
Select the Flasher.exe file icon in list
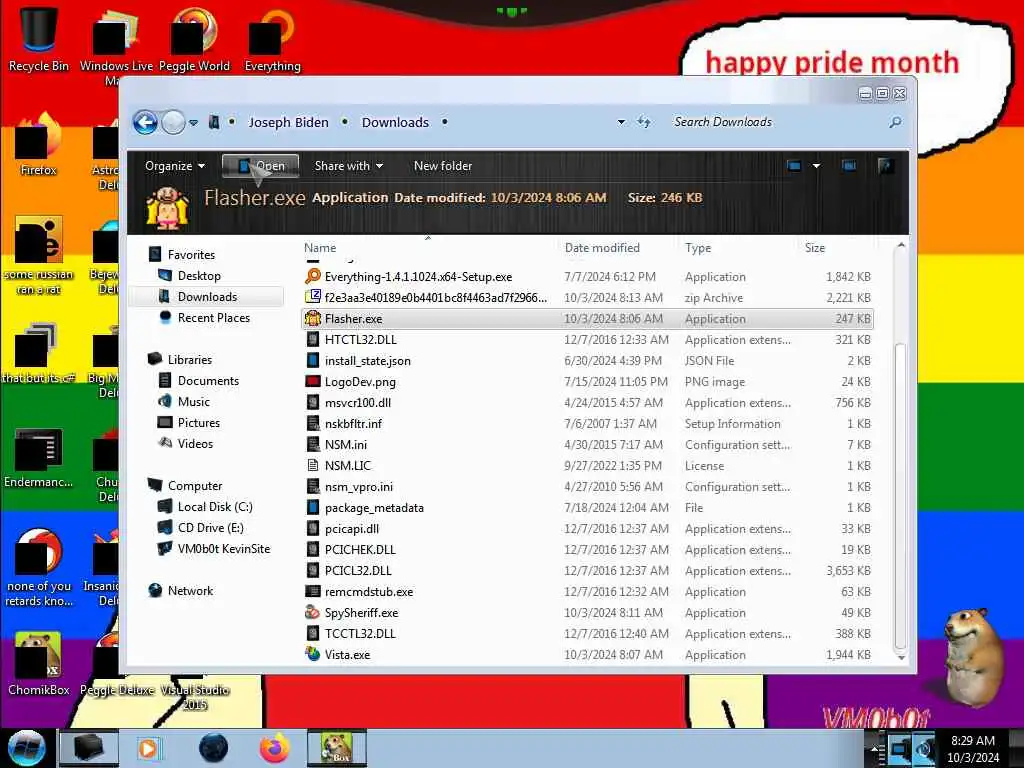pos(313,319)
